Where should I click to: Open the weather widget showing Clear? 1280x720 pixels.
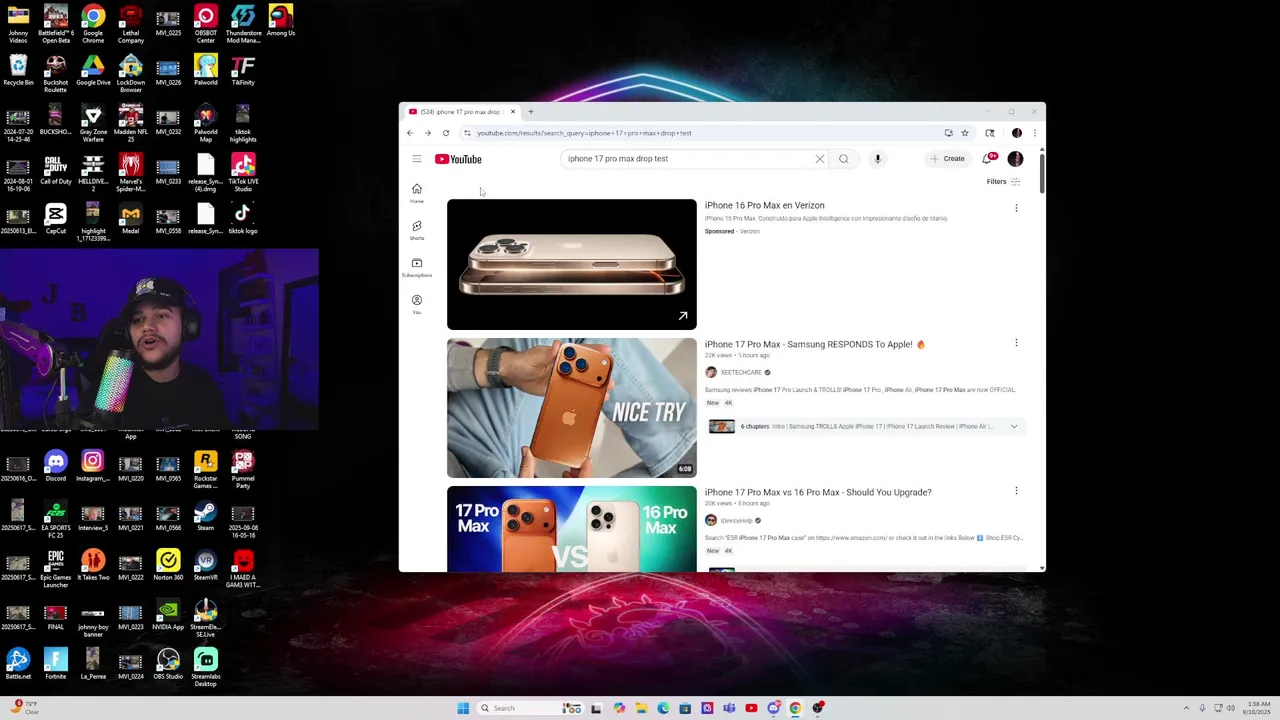point(25,708)
